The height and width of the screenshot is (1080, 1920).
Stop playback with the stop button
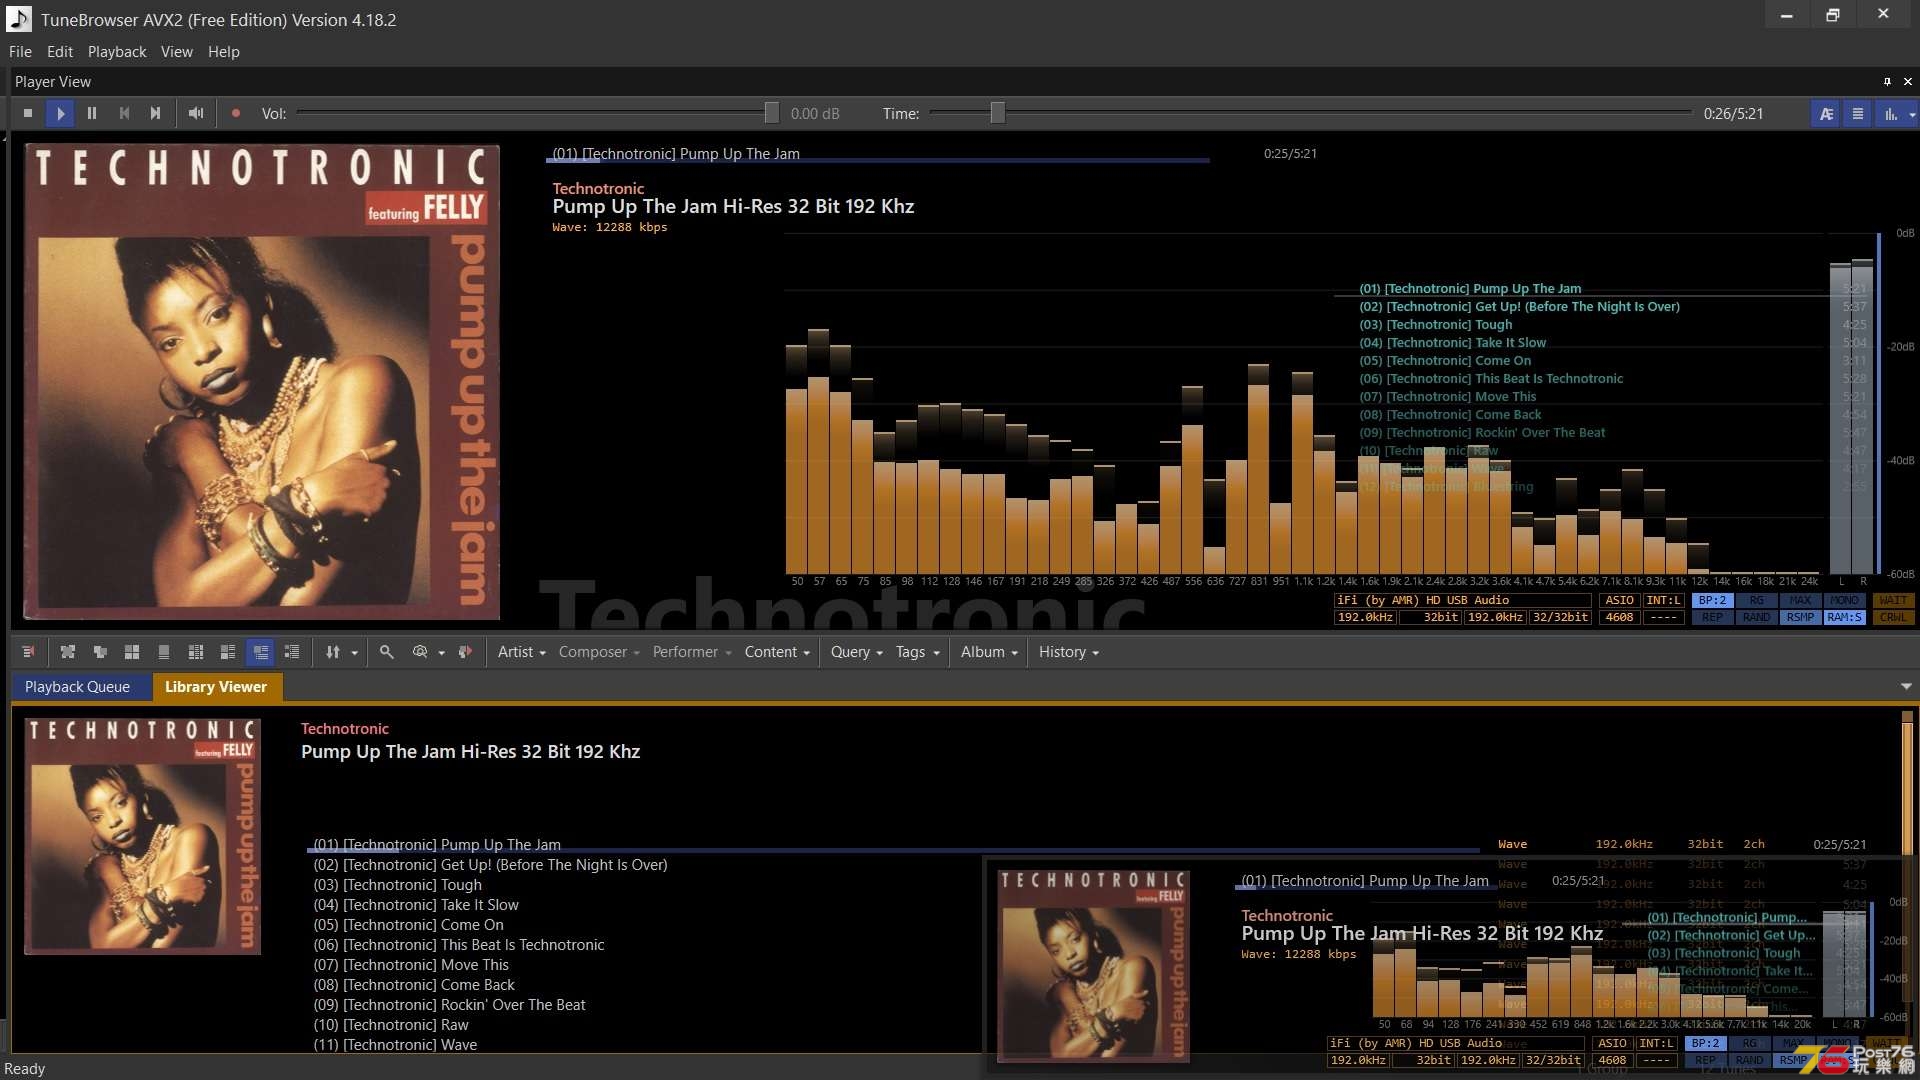(28, 113)
